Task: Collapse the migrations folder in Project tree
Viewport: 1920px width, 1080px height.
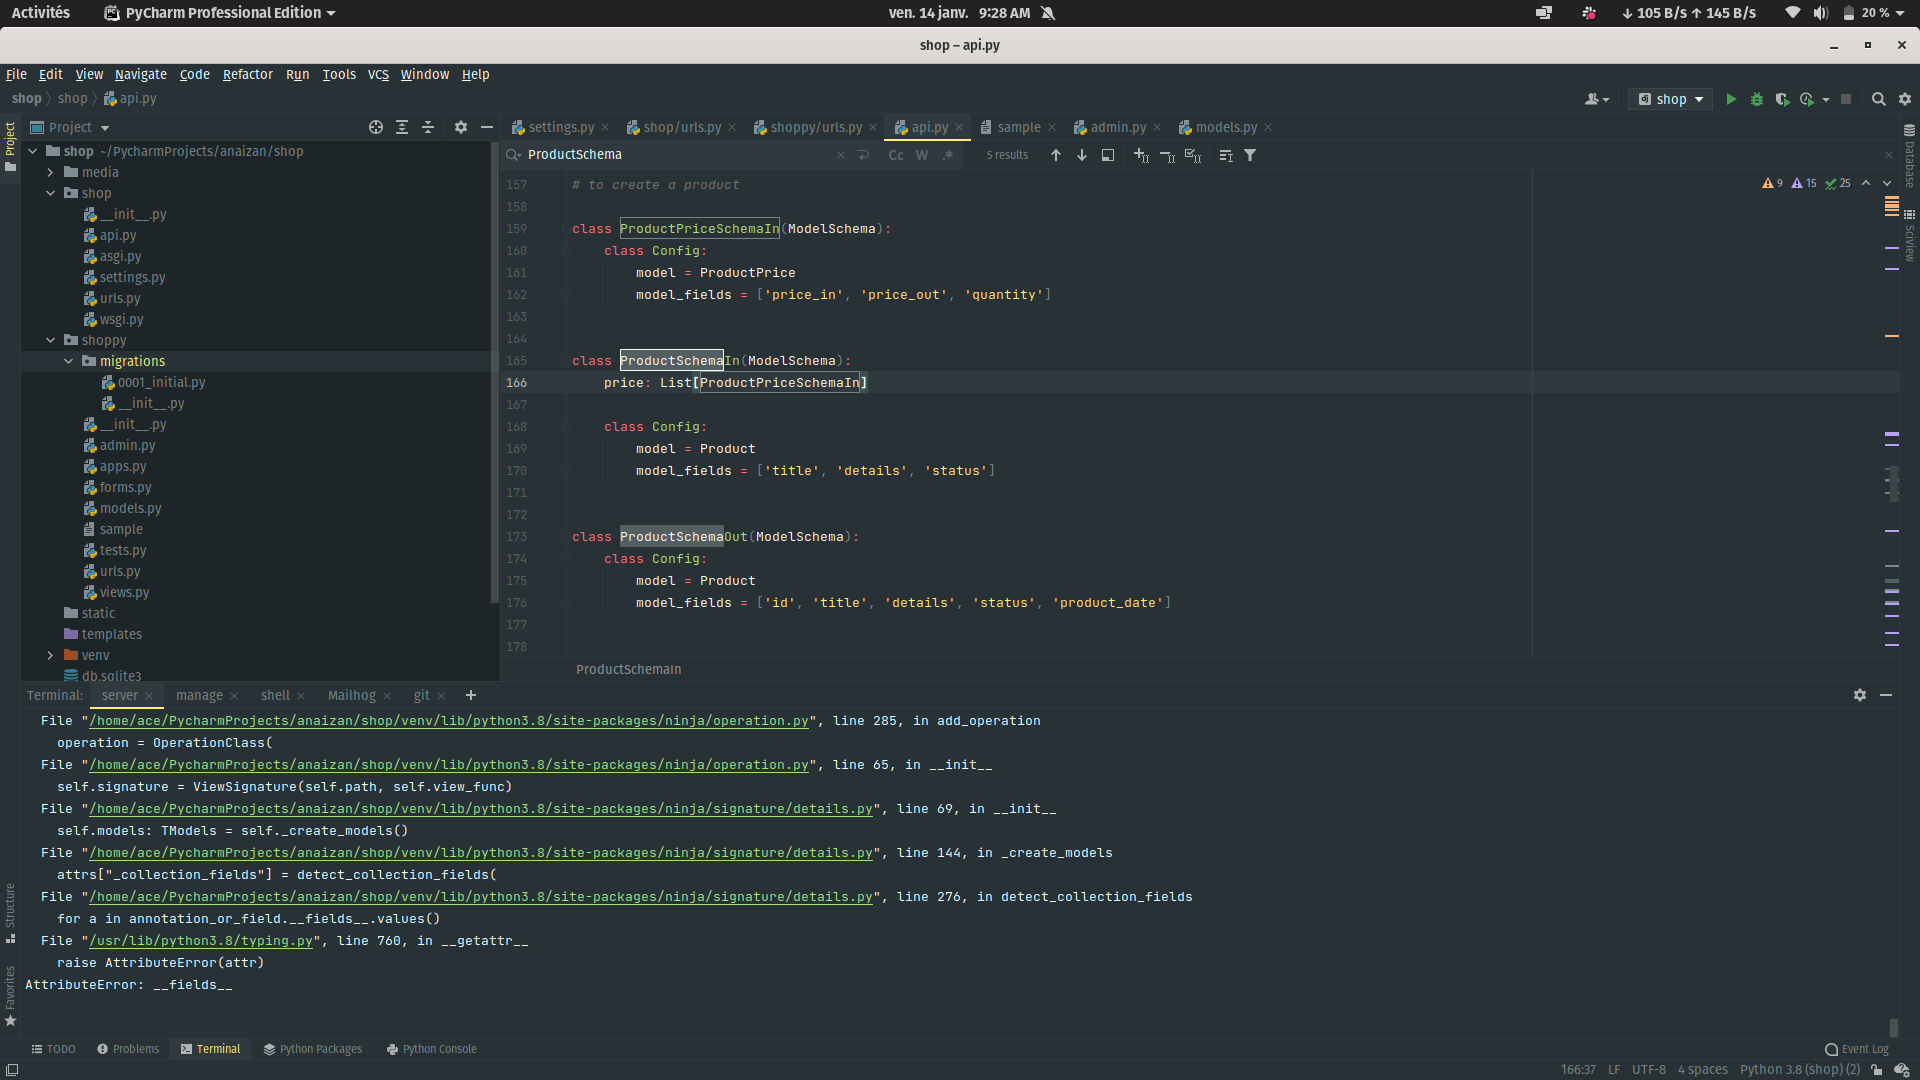Action: [x=68, y=361]
